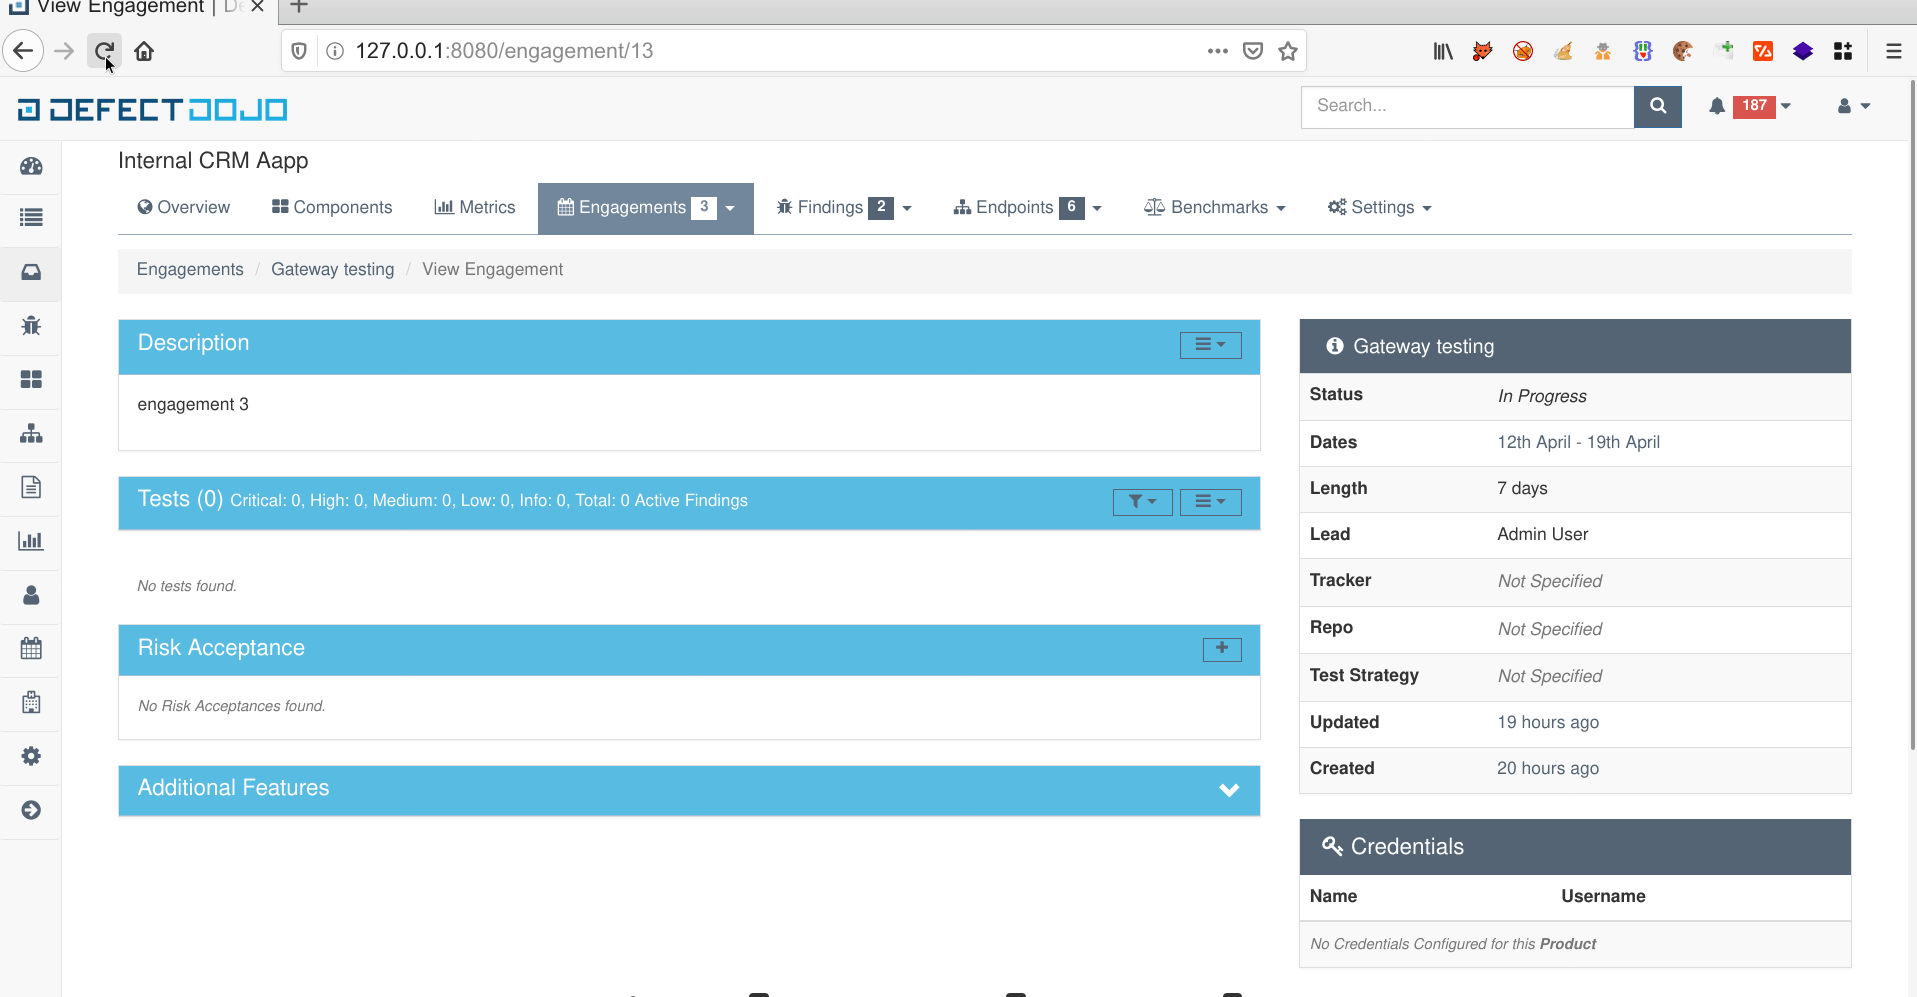This screenshot has height=997, width=1917.
Task: Expand the Additional Features panel chevron
Action: (1229, 790)
